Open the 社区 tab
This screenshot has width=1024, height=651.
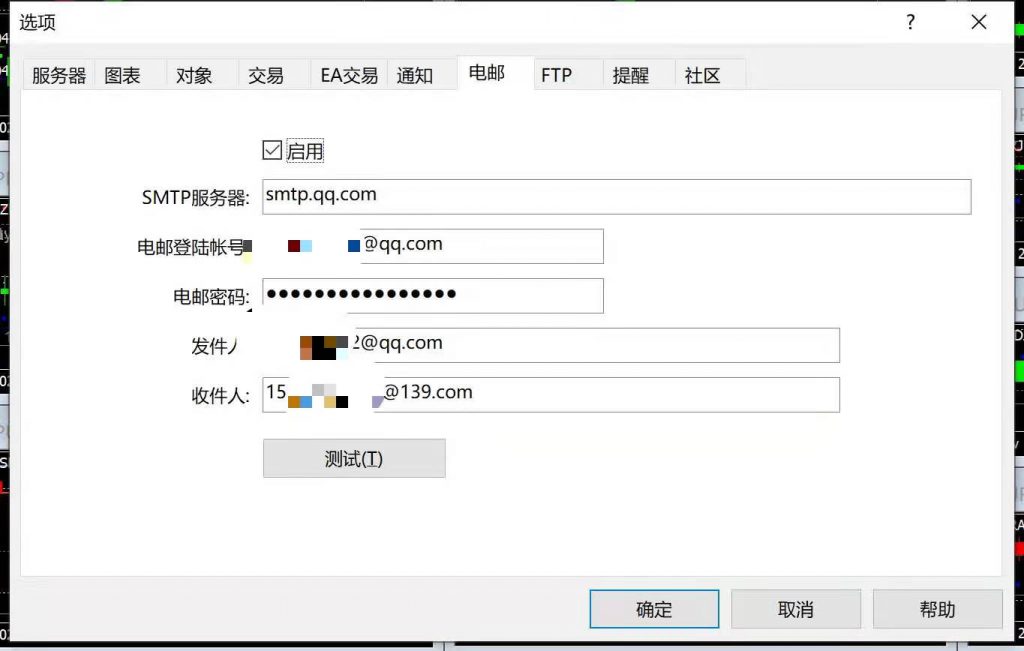(702, 75)
